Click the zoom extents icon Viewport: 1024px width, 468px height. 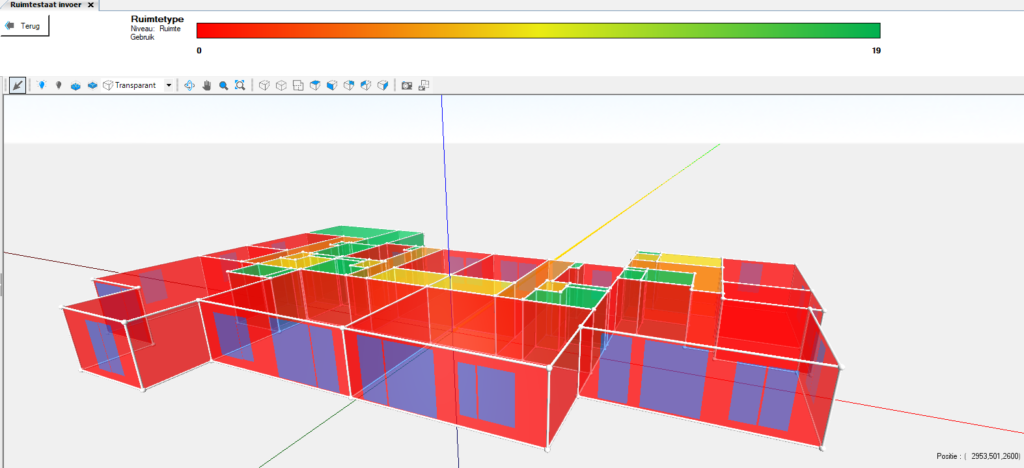point(240,86)
